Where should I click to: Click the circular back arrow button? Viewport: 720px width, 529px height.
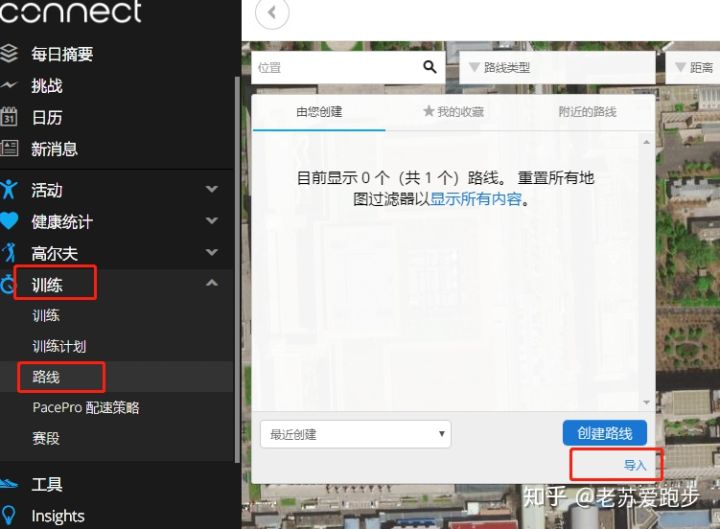(x=272, y=12)
